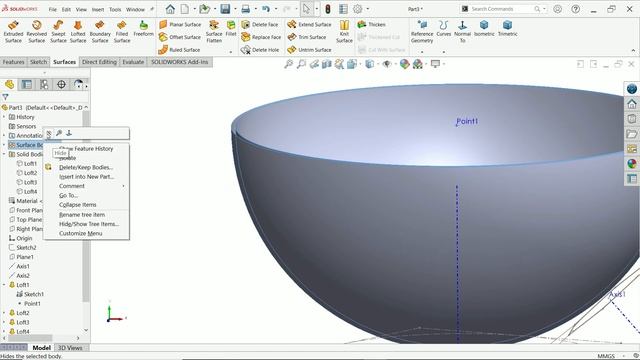The height and width of the screenshot is (360, 640).
Task: Select the Revolved Surface tool
Action: [36, 31]
